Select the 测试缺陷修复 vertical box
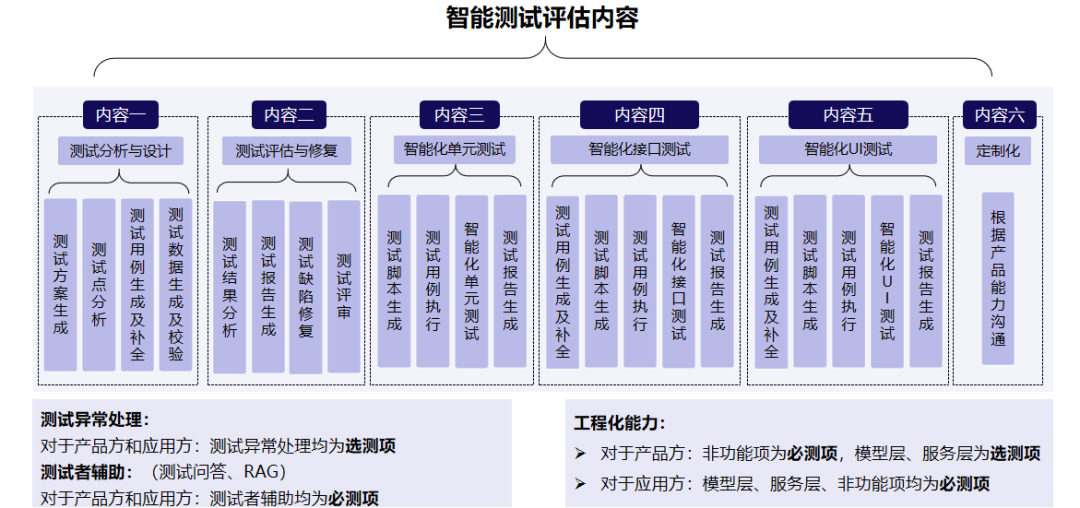This screenshot has height=508, width=1080. pyautogui.click(x=306, y=287)
